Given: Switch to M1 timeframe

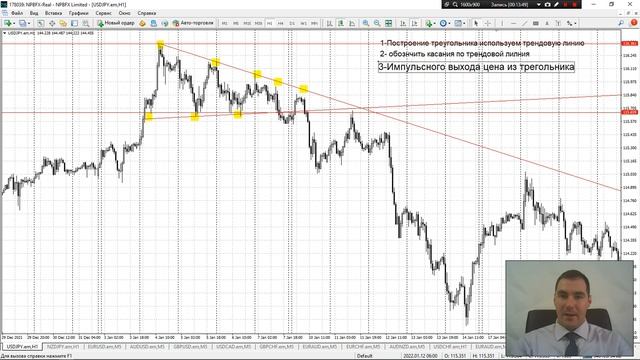Looking at the screenshot, I should [224, 24].
